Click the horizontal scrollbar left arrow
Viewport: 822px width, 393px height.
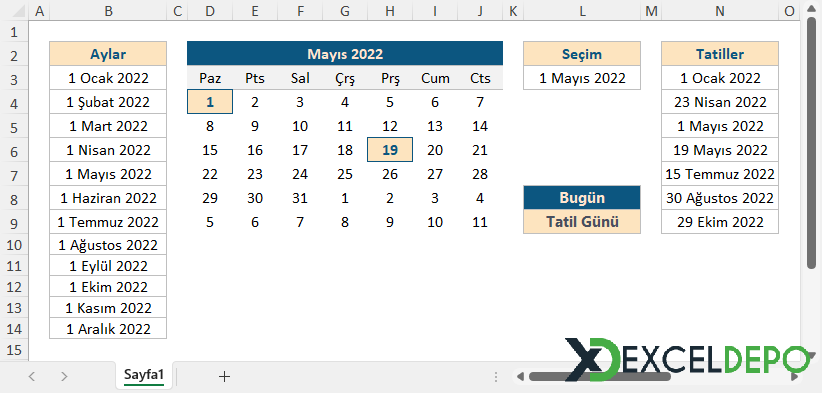point(520,376)
